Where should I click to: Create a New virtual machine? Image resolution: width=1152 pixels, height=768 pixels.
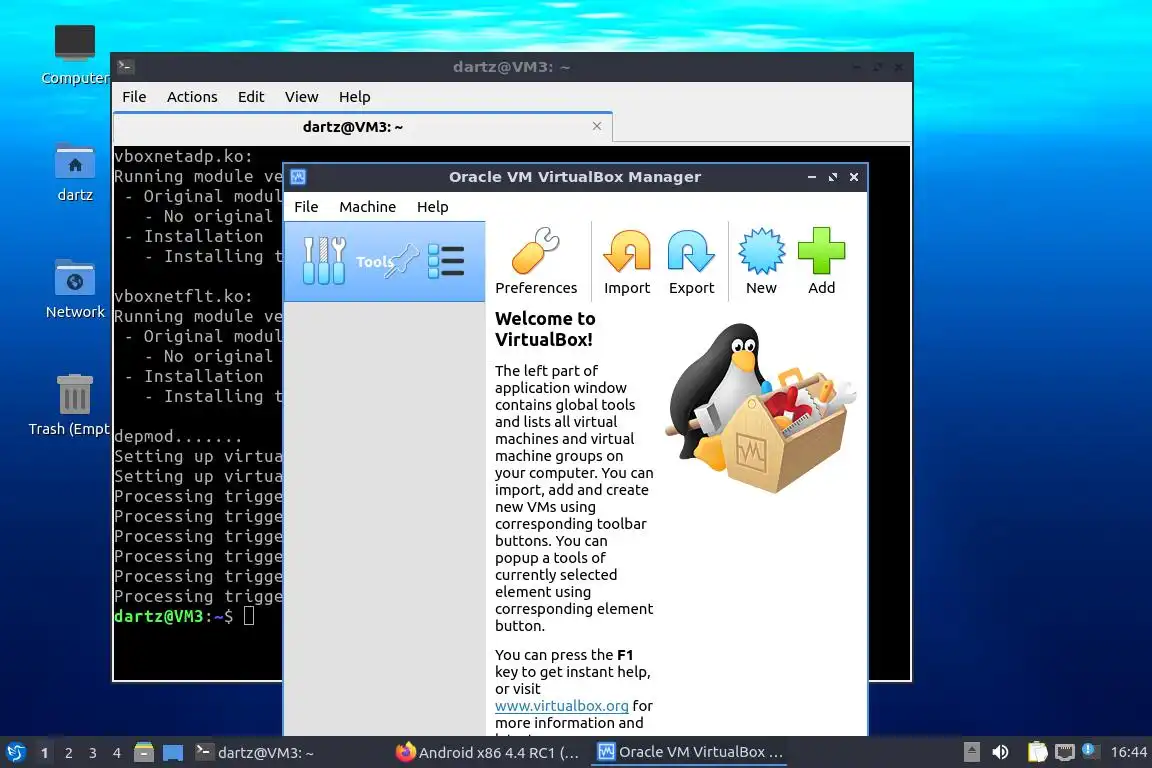761,261
